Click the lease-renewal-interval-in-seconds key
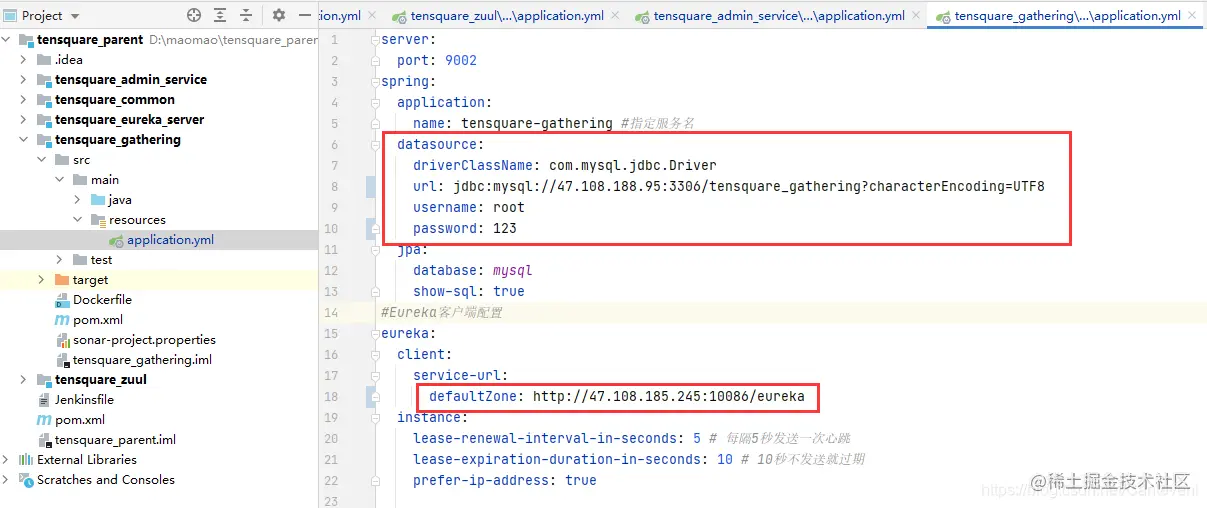 click(549, 438)
